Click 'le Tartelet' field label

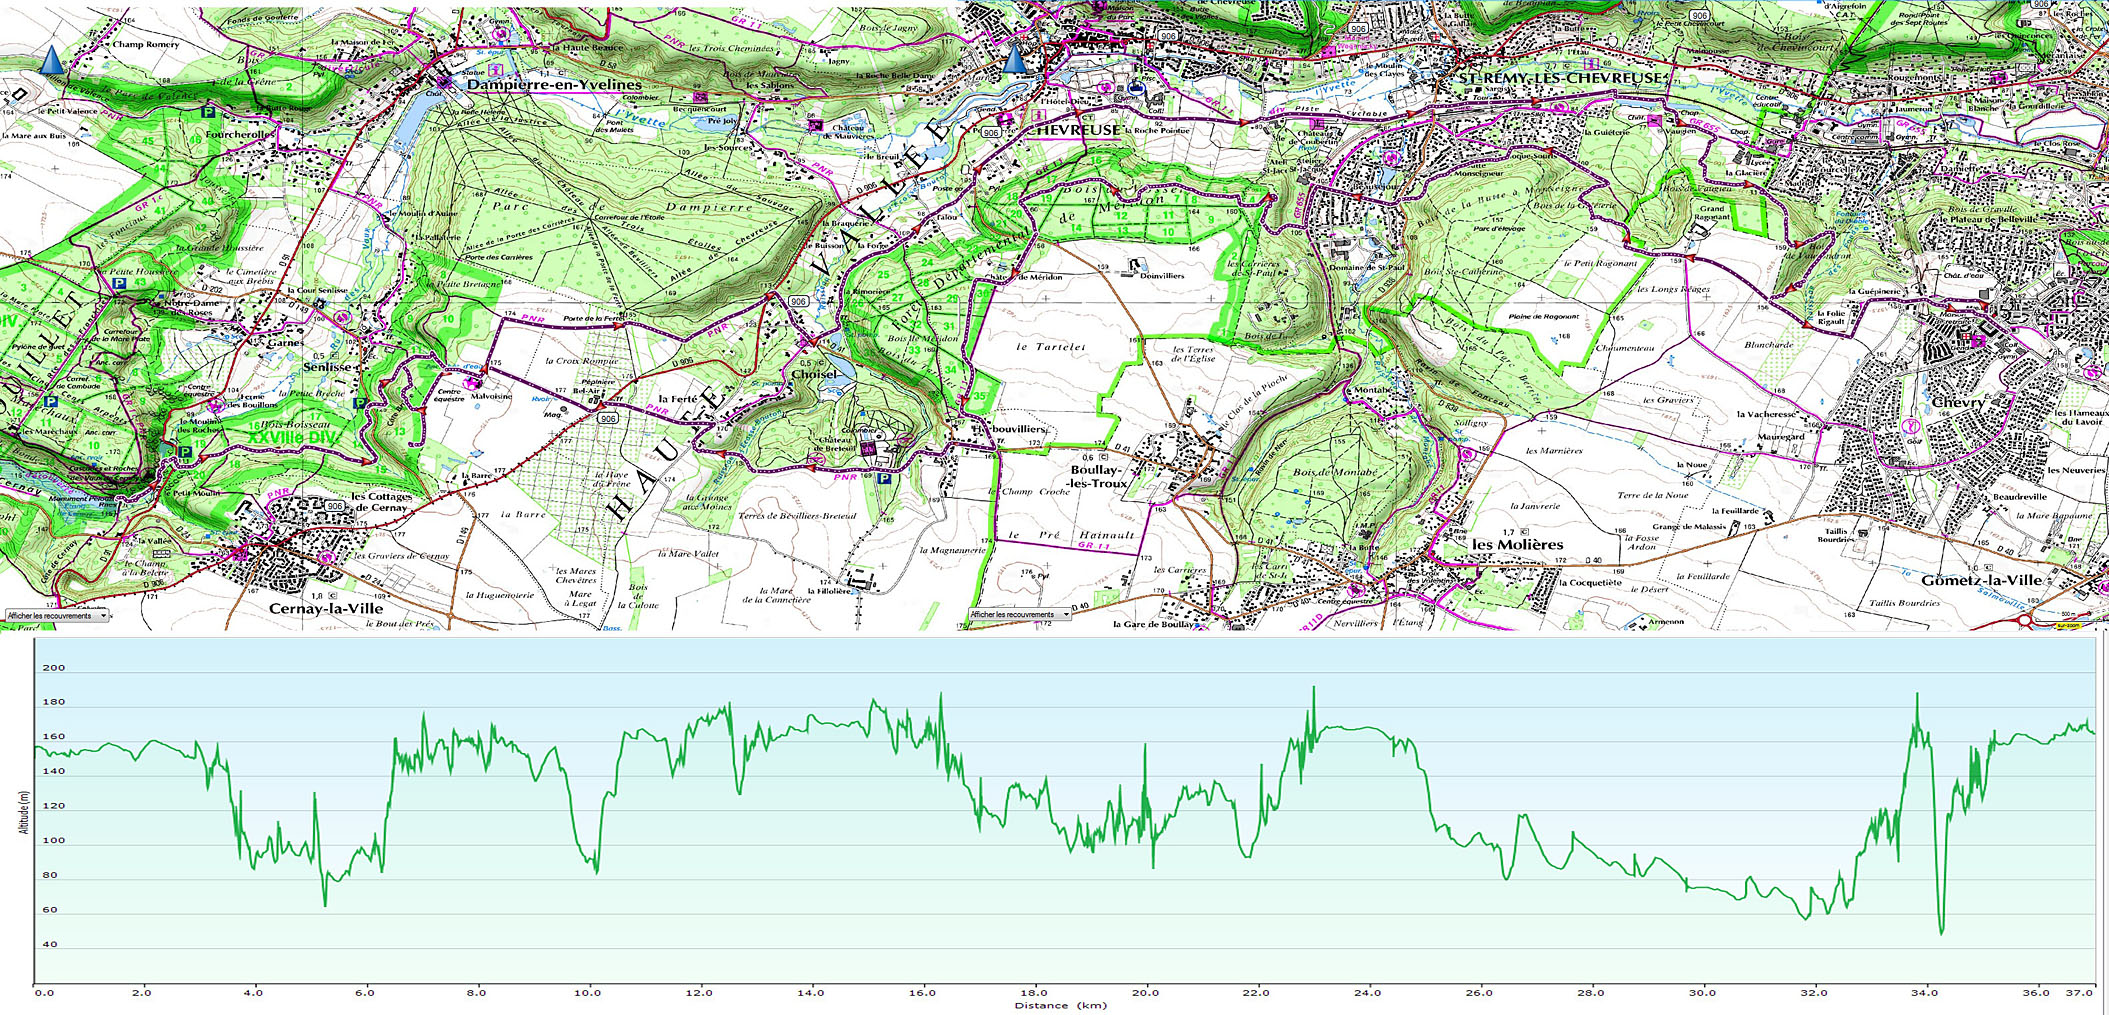(1051, 347)
